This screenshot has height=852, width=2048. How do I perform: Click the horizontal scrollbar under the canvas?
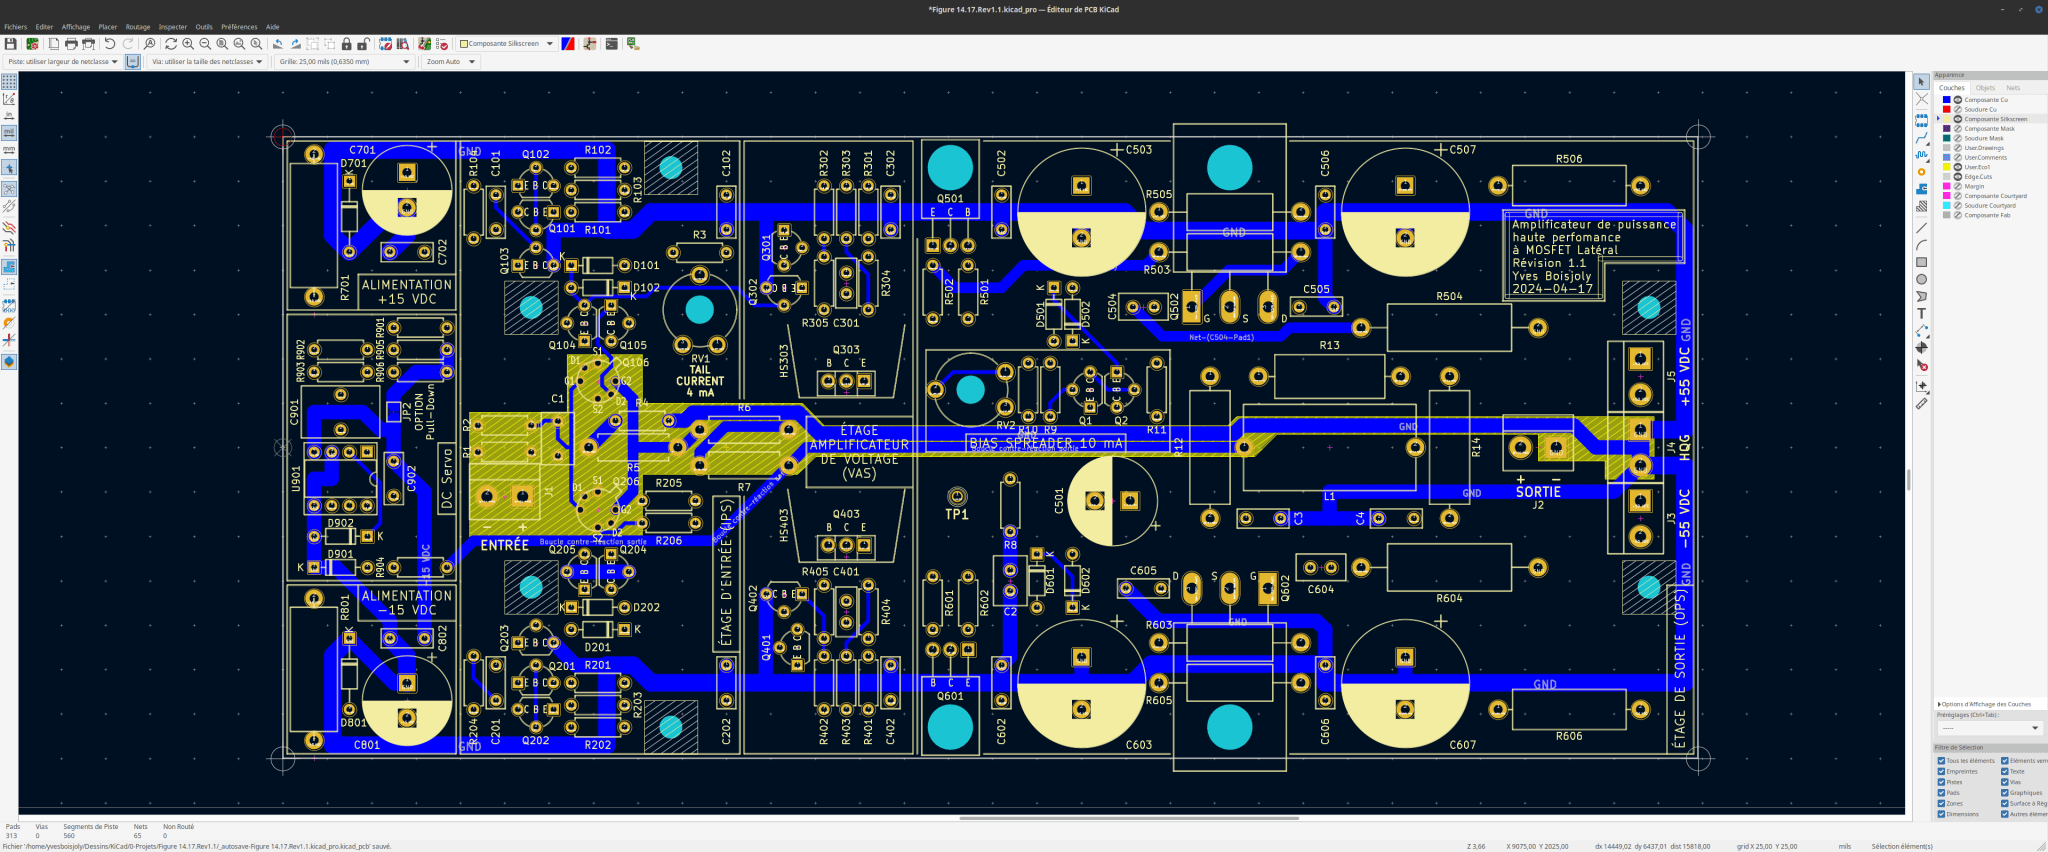coord(1129,818)
